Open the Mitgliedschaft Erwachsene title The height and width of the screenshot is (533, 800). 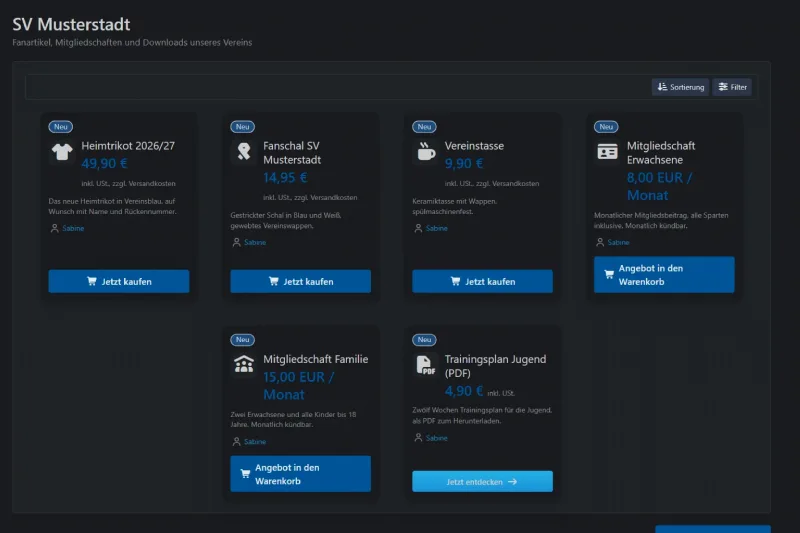(x=661, y=153)
